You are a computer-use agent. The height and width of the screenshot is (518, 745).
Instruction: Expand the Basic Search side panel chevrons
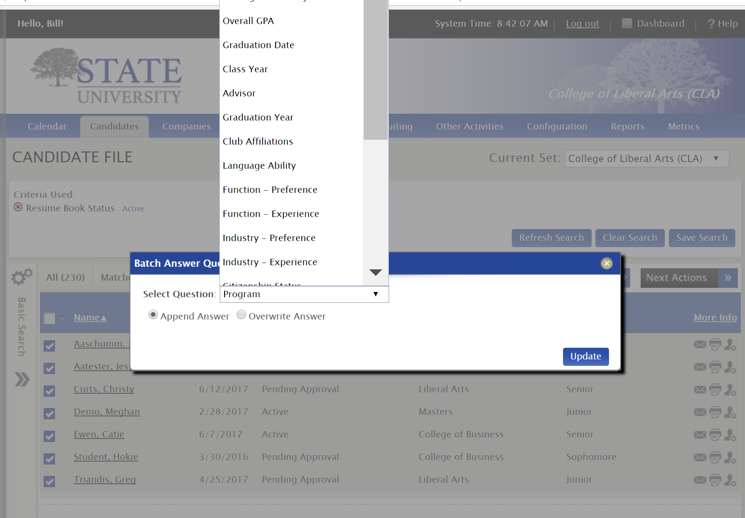[22, 379]
